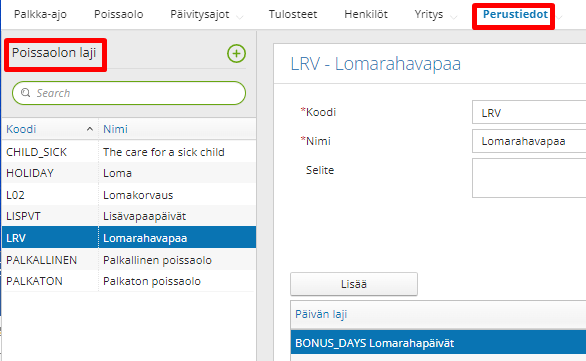
Task: Click 'Palkaton poissaolo' name cell
Action: click(x=152, y=281)
